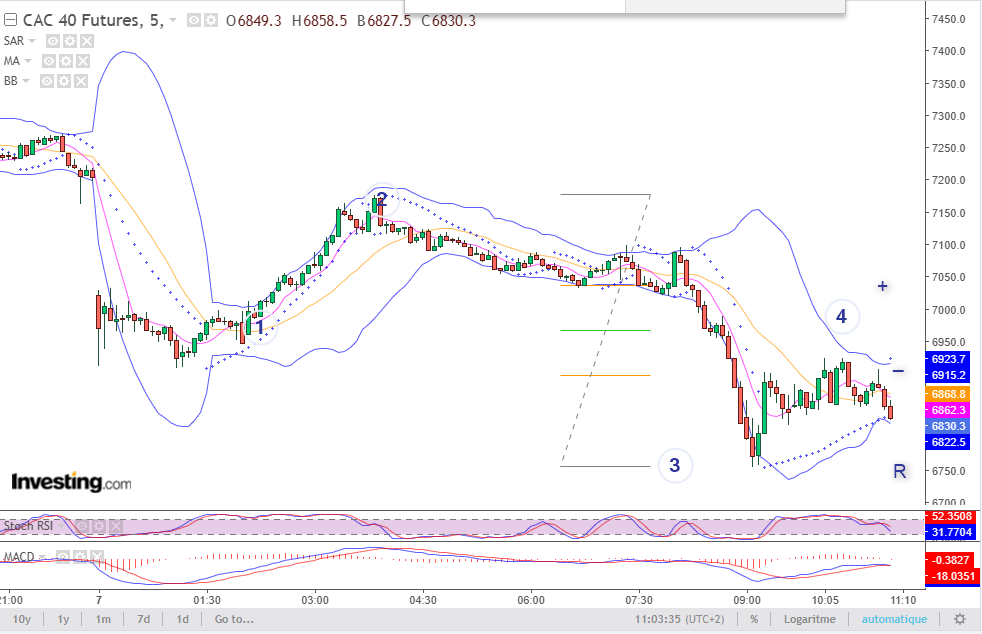The image size is (982, 634).
Task: Remove the MACD indicator with X
Action: coord(96,556)
